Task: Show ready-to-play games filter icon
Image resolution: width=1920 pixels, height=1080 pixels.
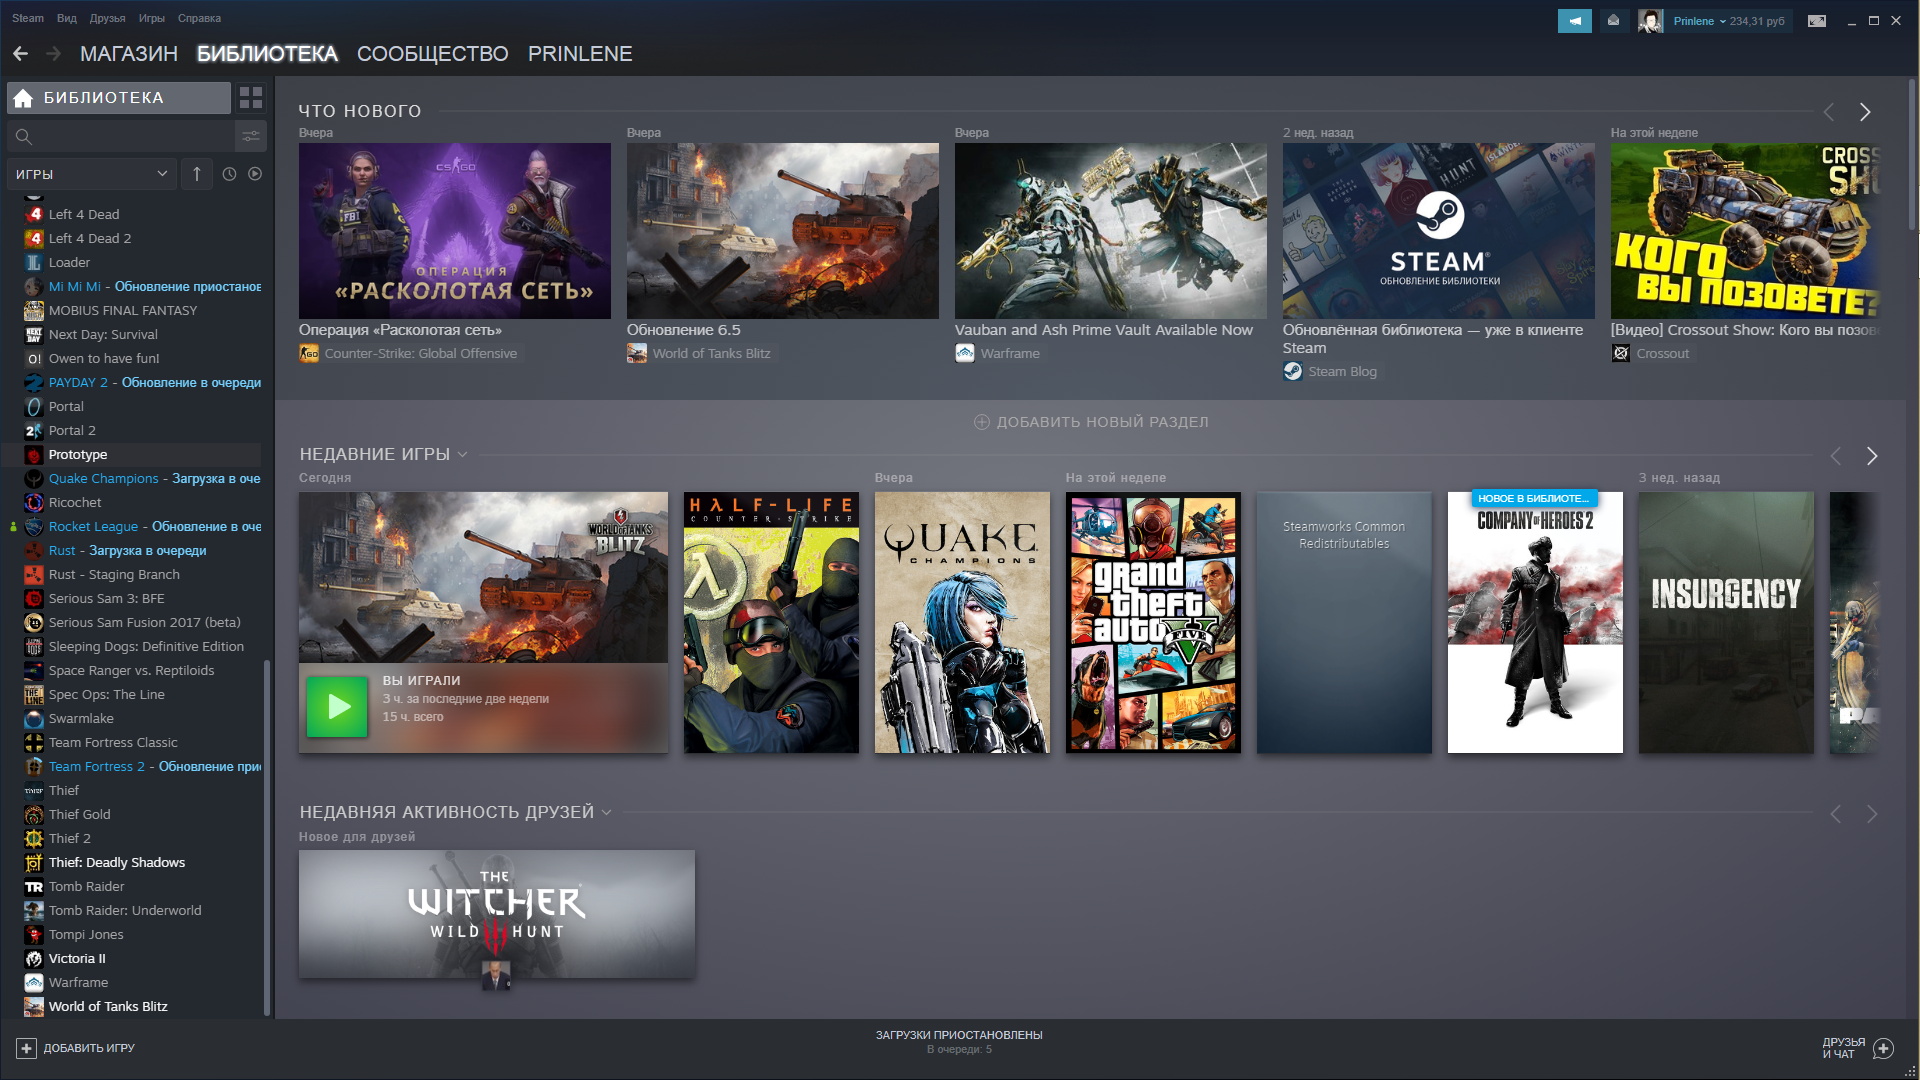Action: 255,174
